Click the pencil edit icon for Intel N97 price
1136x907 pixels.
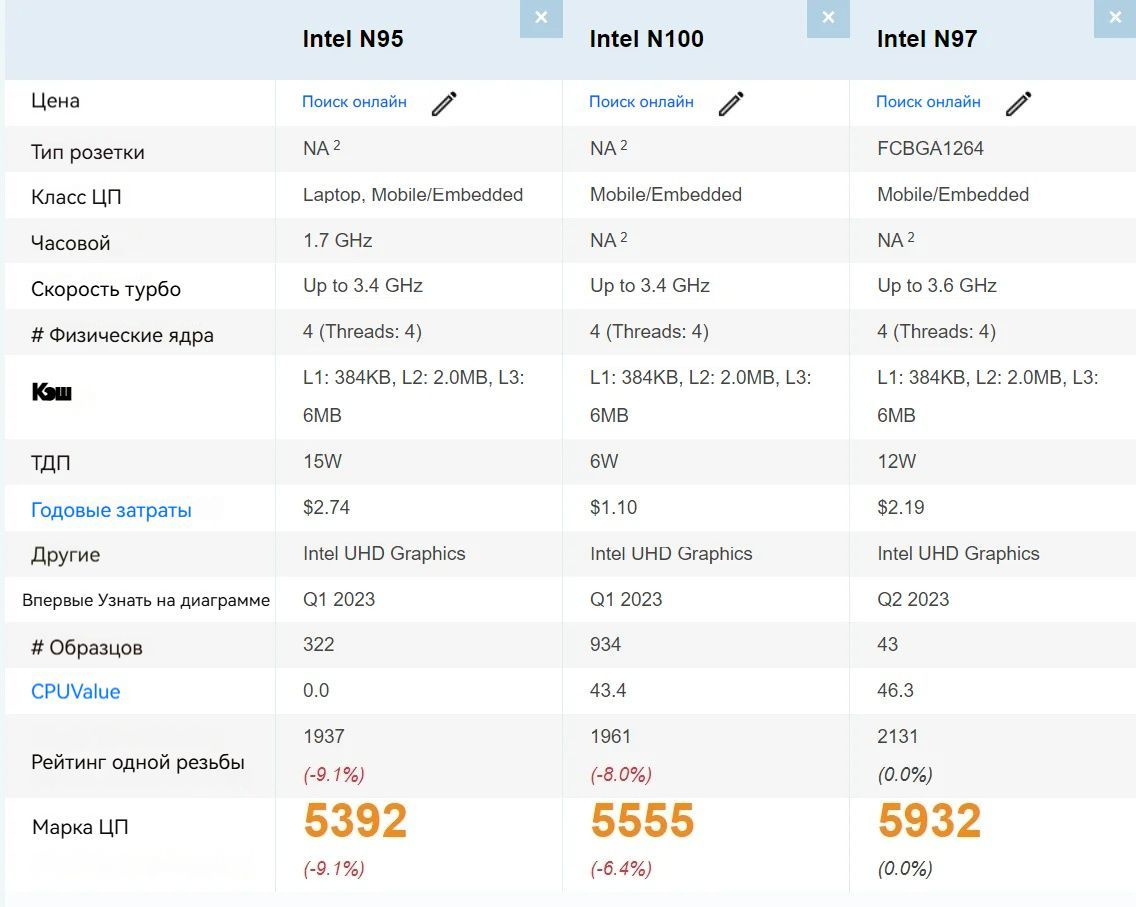point(1019,103)
